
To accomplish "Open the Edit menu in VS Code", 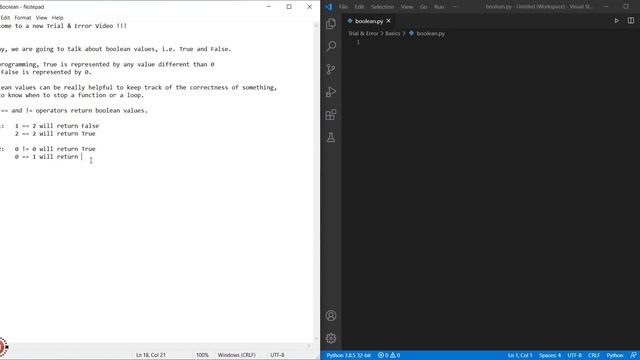I will coord(359,7).
